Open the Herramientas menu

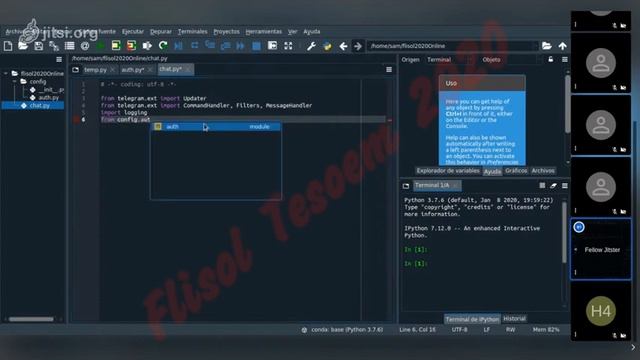click(x=264, y=31)
